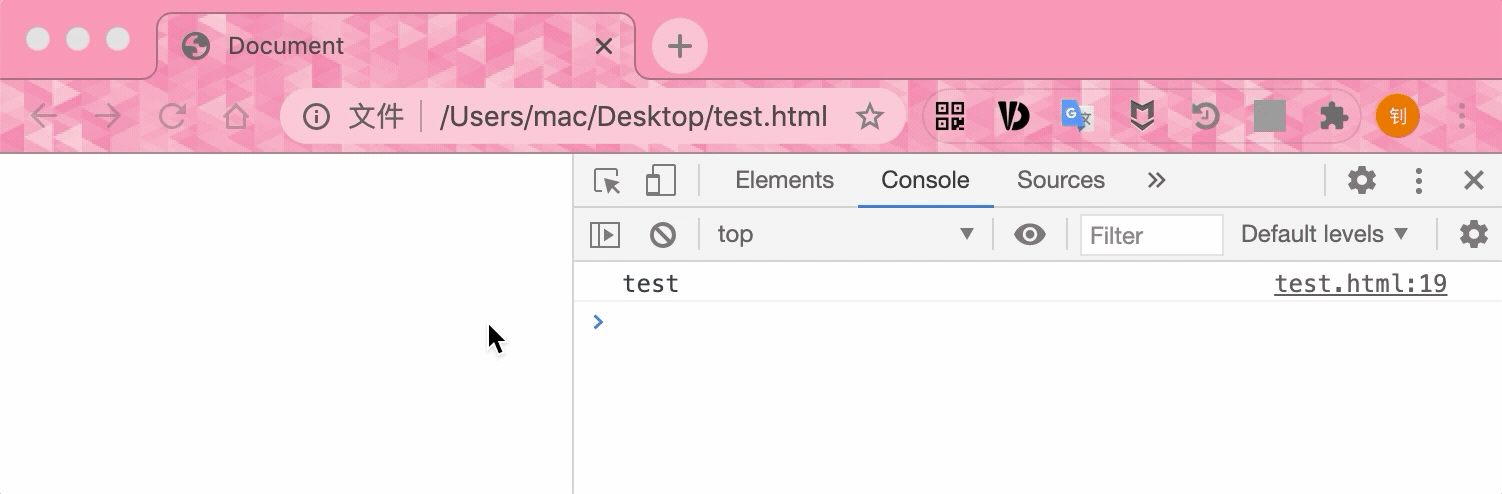The width and height of the screenshot is (1502, 494).
Task: Switch to the Console panel
Action: point(925,181)
